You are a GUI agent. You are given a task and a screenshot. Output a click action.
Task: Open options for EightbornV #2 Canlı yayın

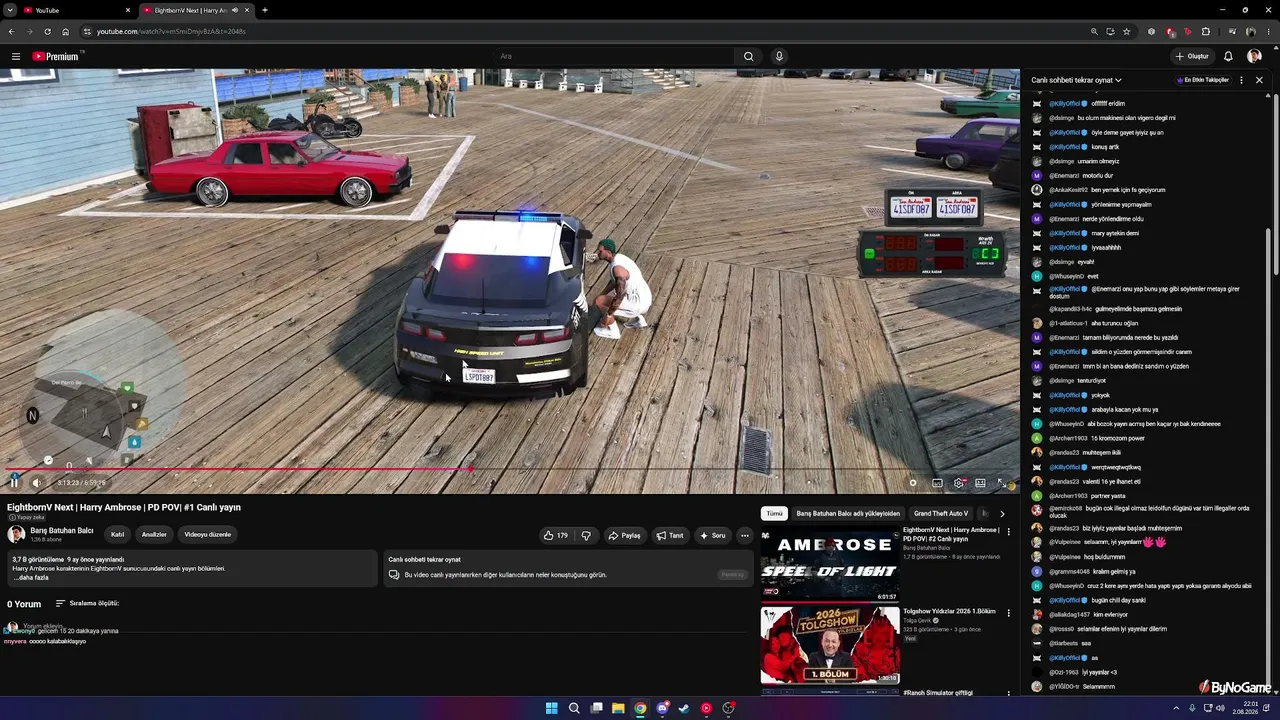pos(1008,532)
